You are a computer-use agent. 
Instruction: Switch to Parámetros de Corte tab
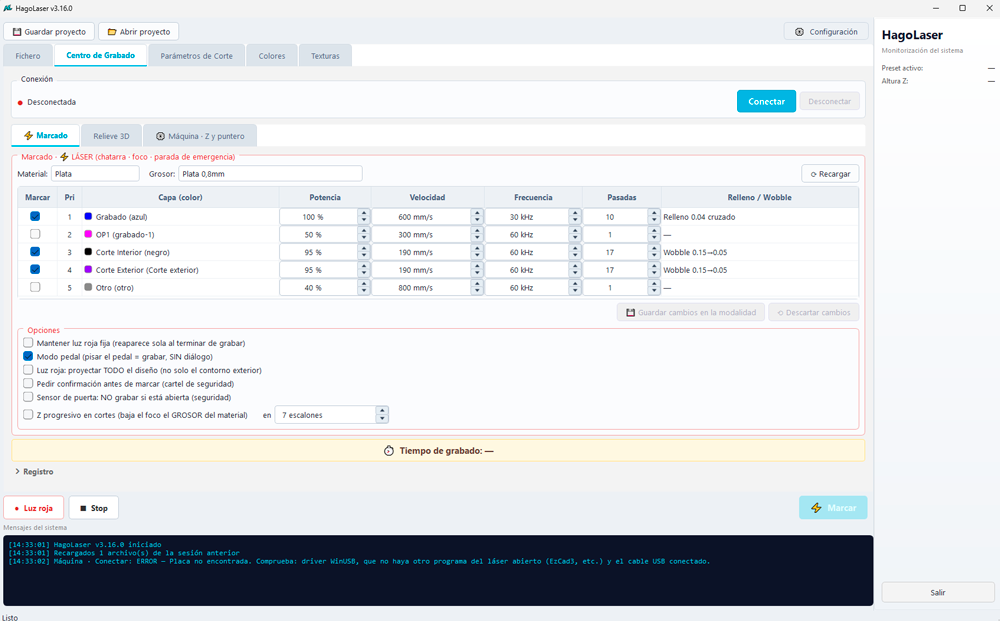click(x=196, y=56)
